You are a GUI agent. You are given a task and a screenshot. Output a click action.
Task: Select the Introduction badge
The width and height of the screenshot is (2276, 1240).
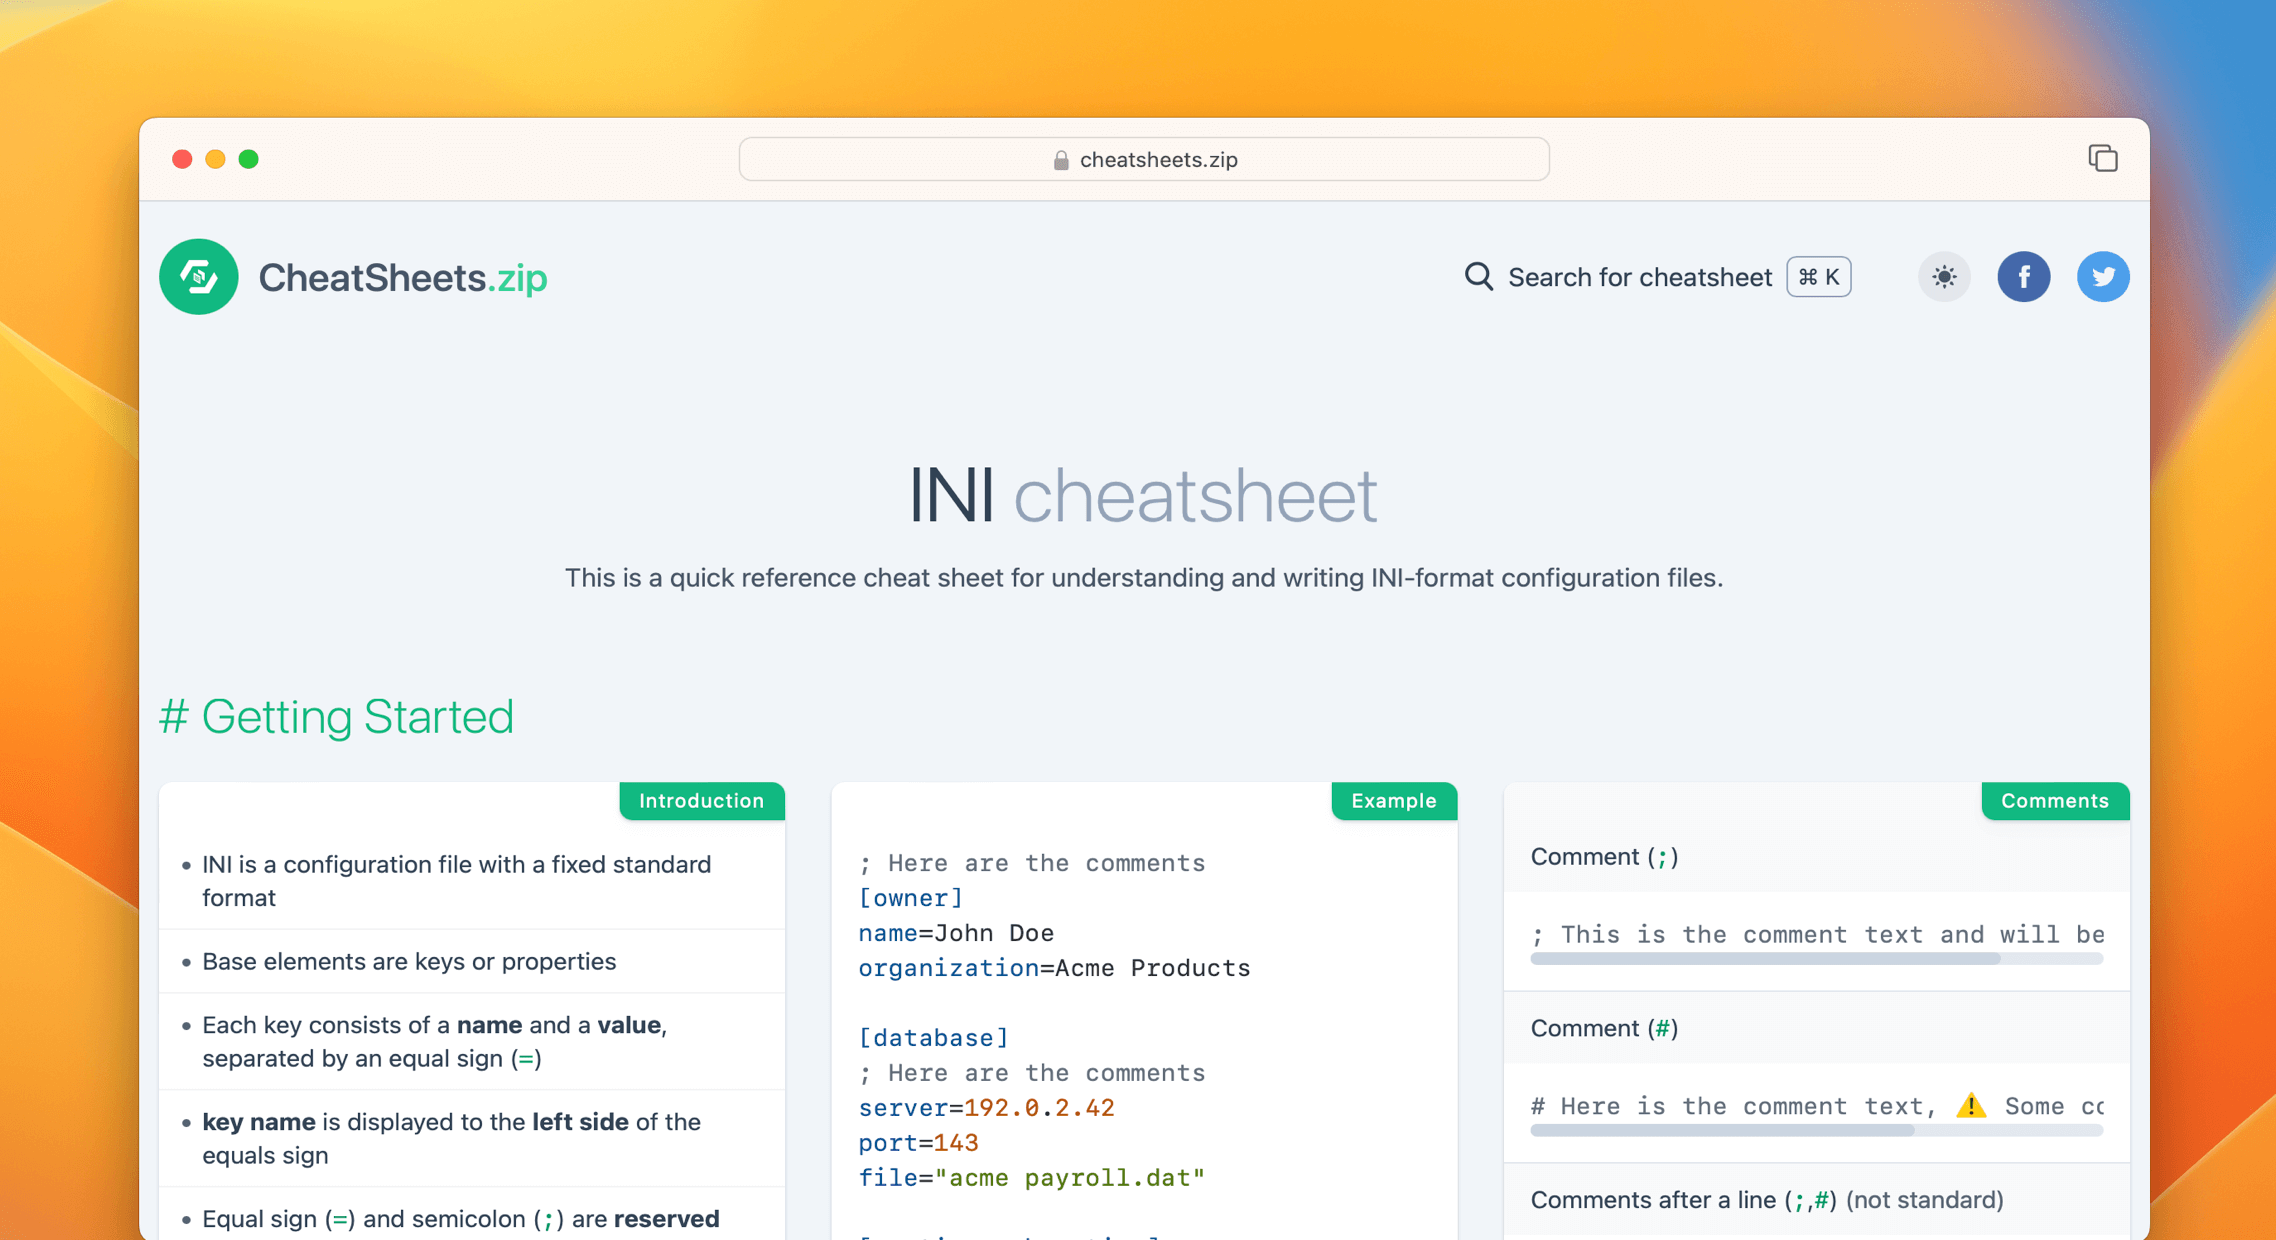(x=701, y=800)
